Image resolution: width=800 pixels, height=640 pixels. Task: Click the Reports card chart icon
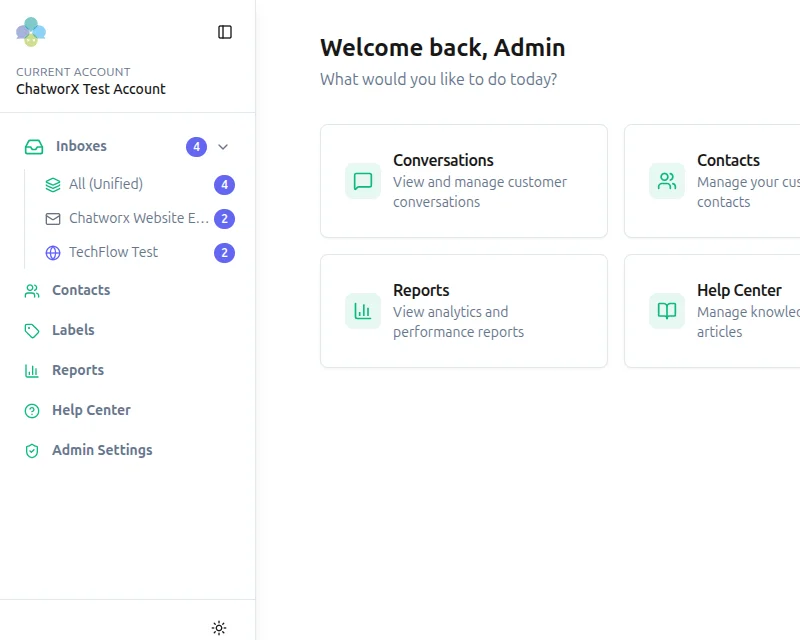(x=363, y=311)
